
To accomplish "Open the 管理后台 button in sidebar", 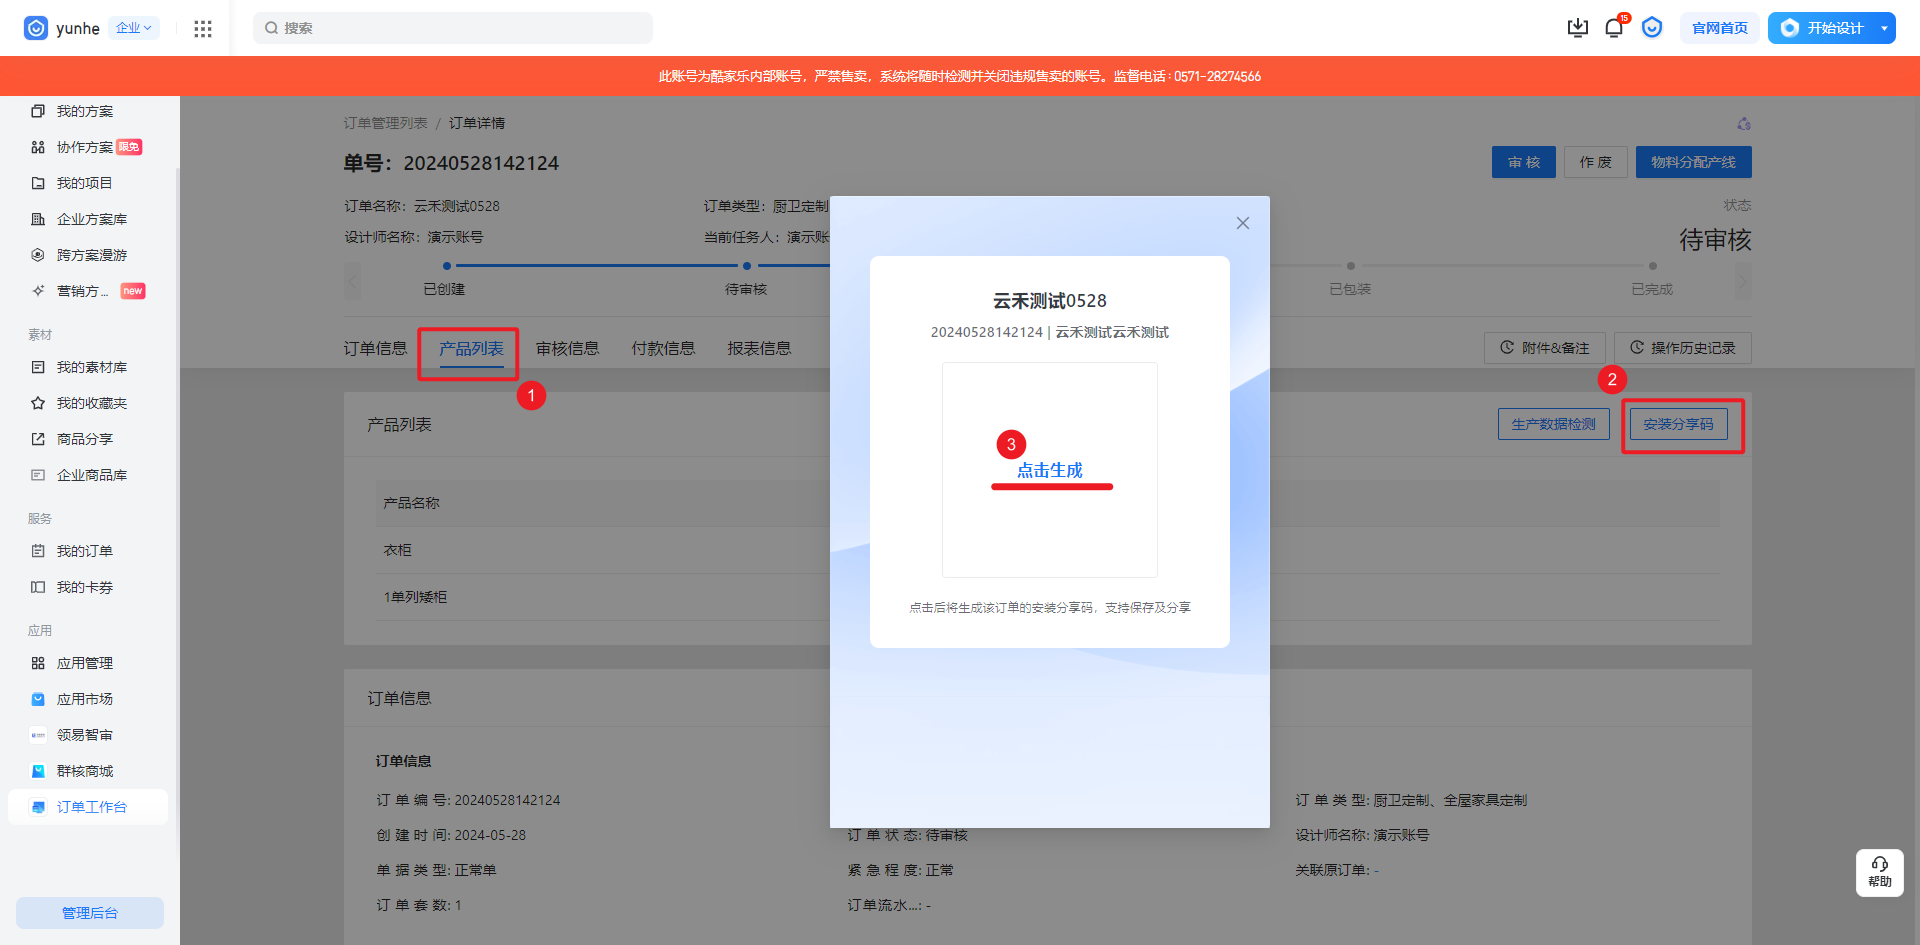I will [x=90, y=912].
